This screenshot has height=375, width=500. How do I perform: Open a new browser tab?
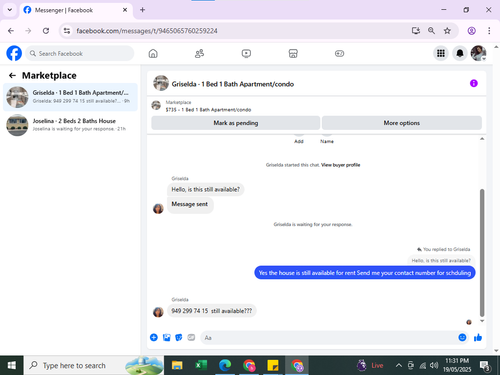142,10
